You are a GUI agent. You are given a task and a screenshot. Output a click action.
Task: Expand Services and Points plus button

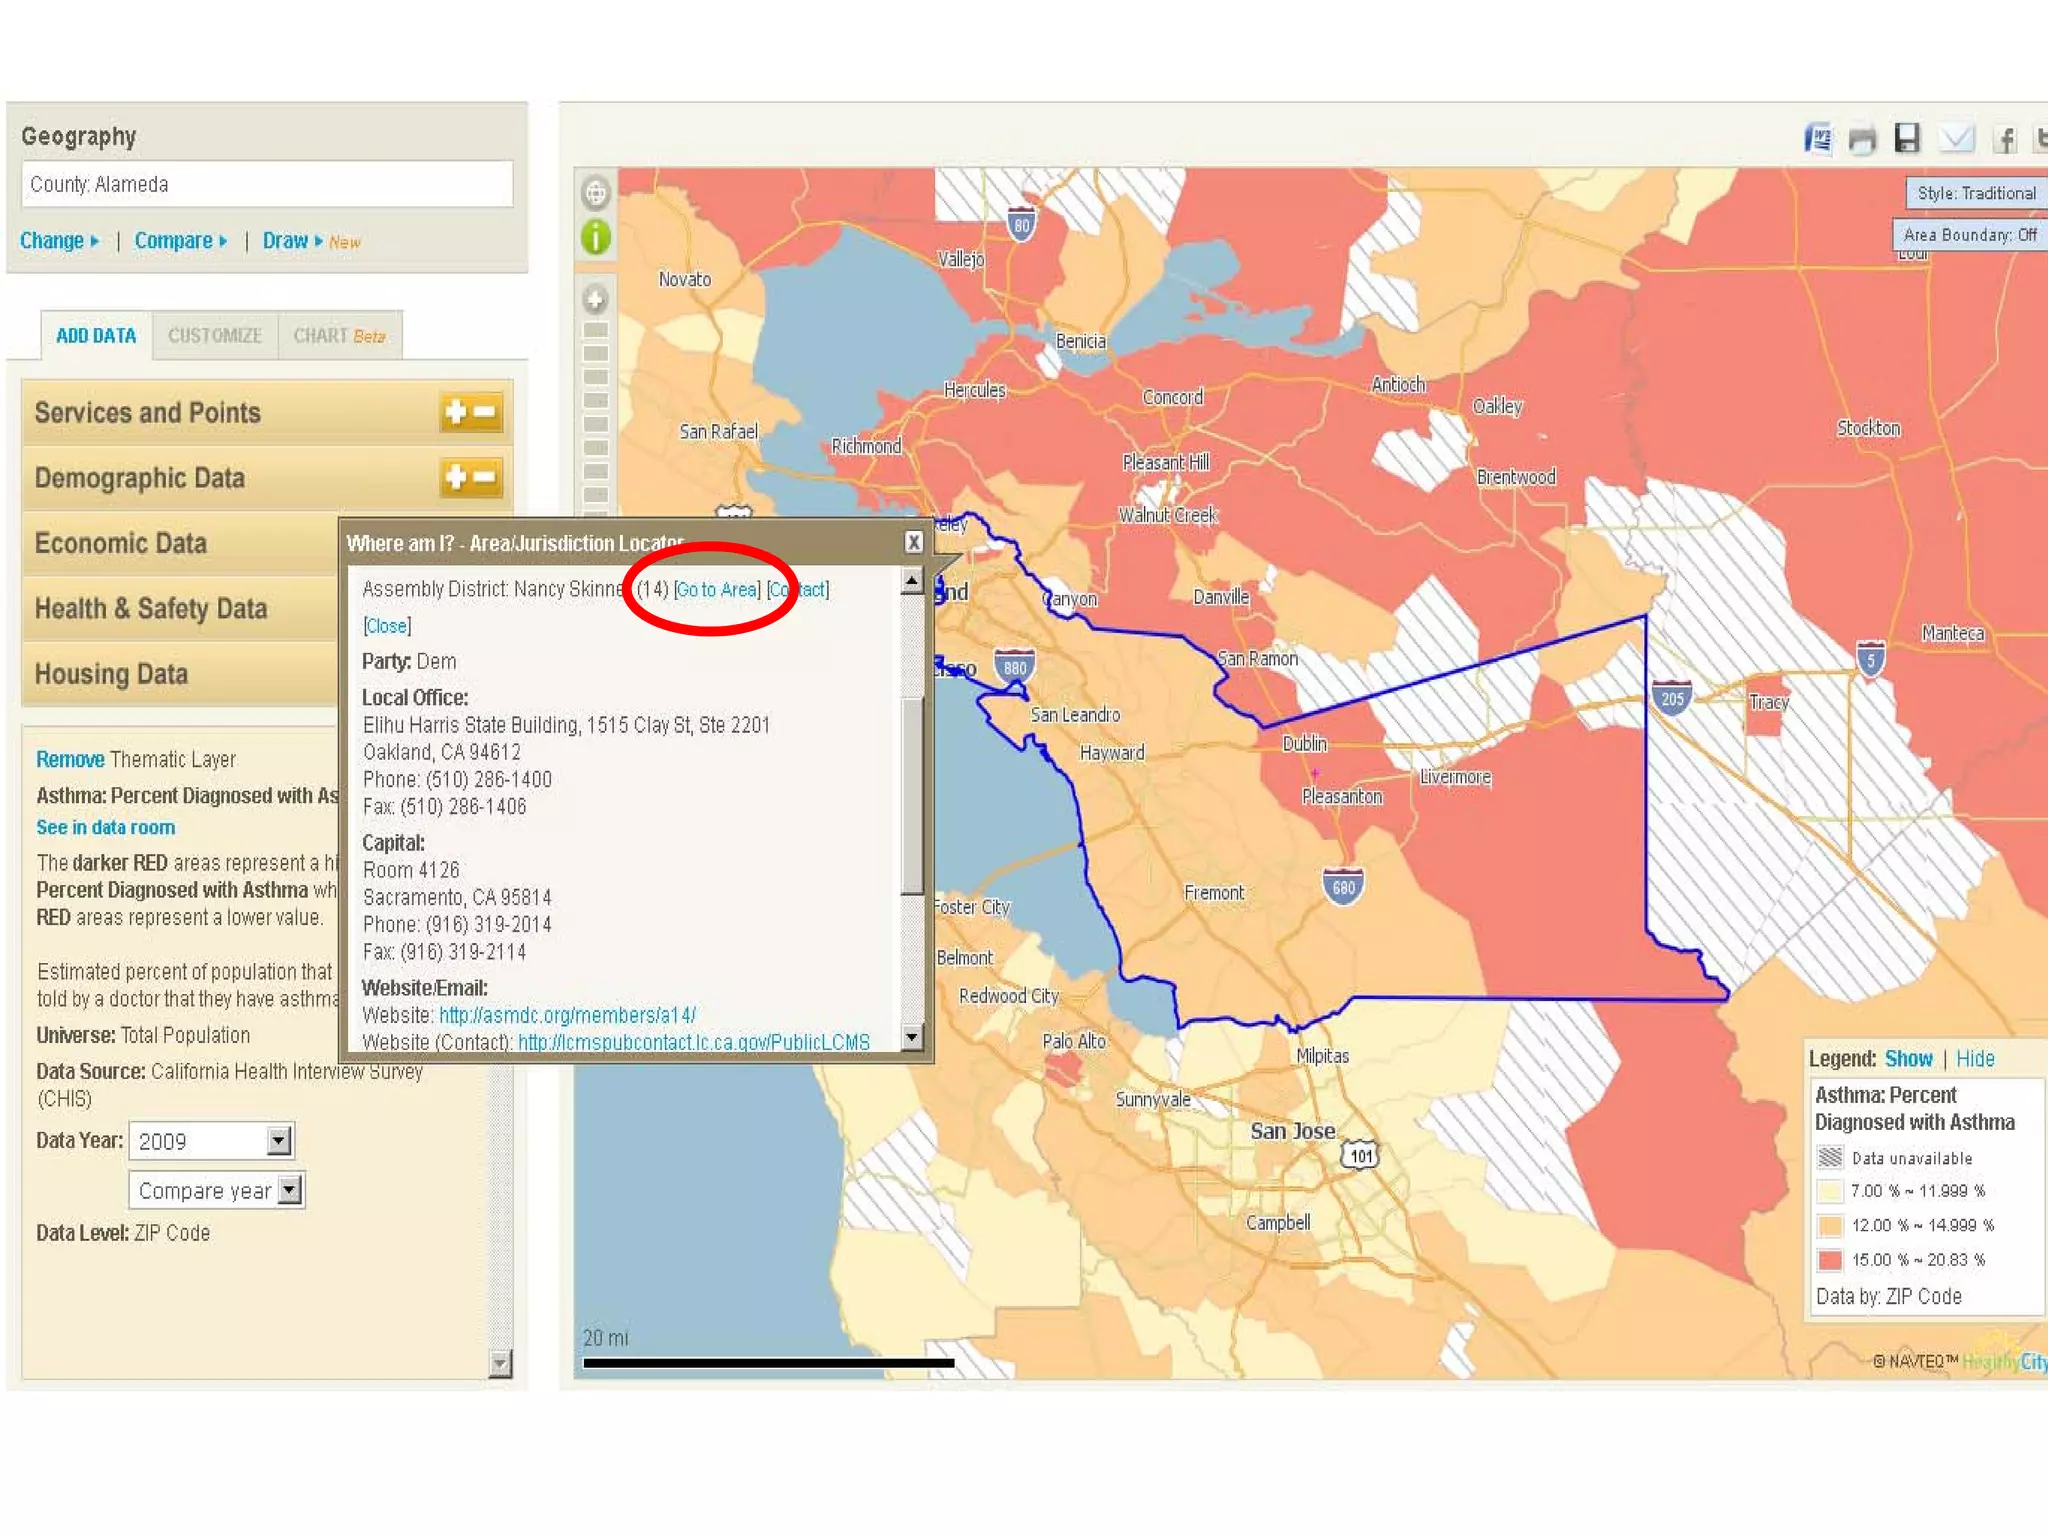pos(456,412)
